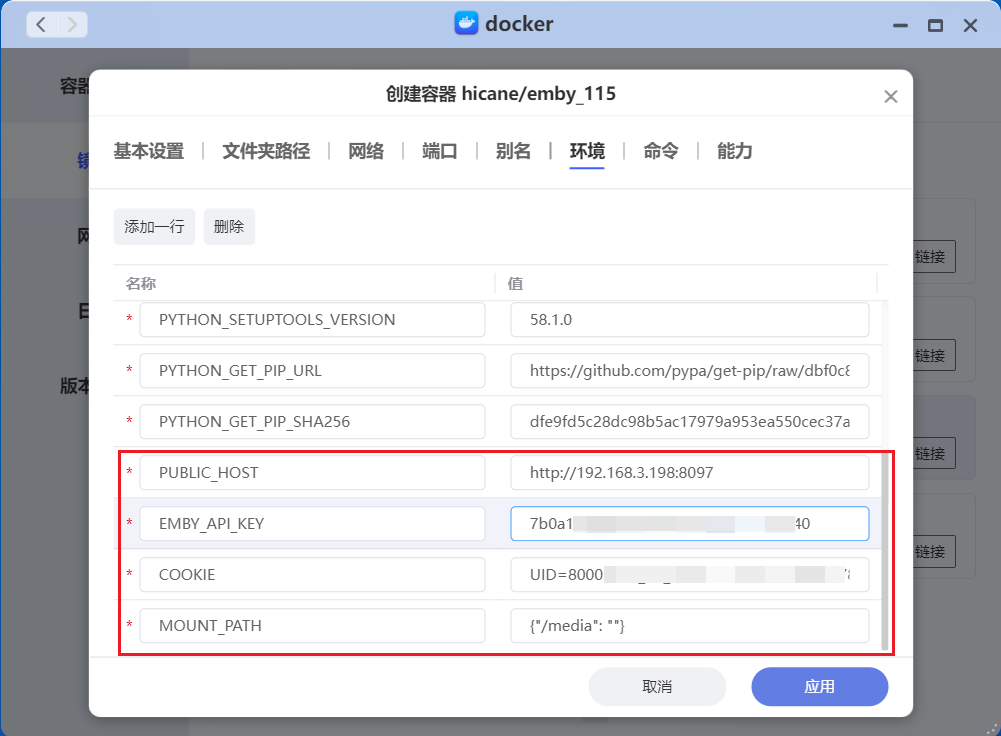This screenshot has width=1001, height=736.
Task: 选中 EMBY_API_KEY 的值输入框
Action: tap(690, 523)
